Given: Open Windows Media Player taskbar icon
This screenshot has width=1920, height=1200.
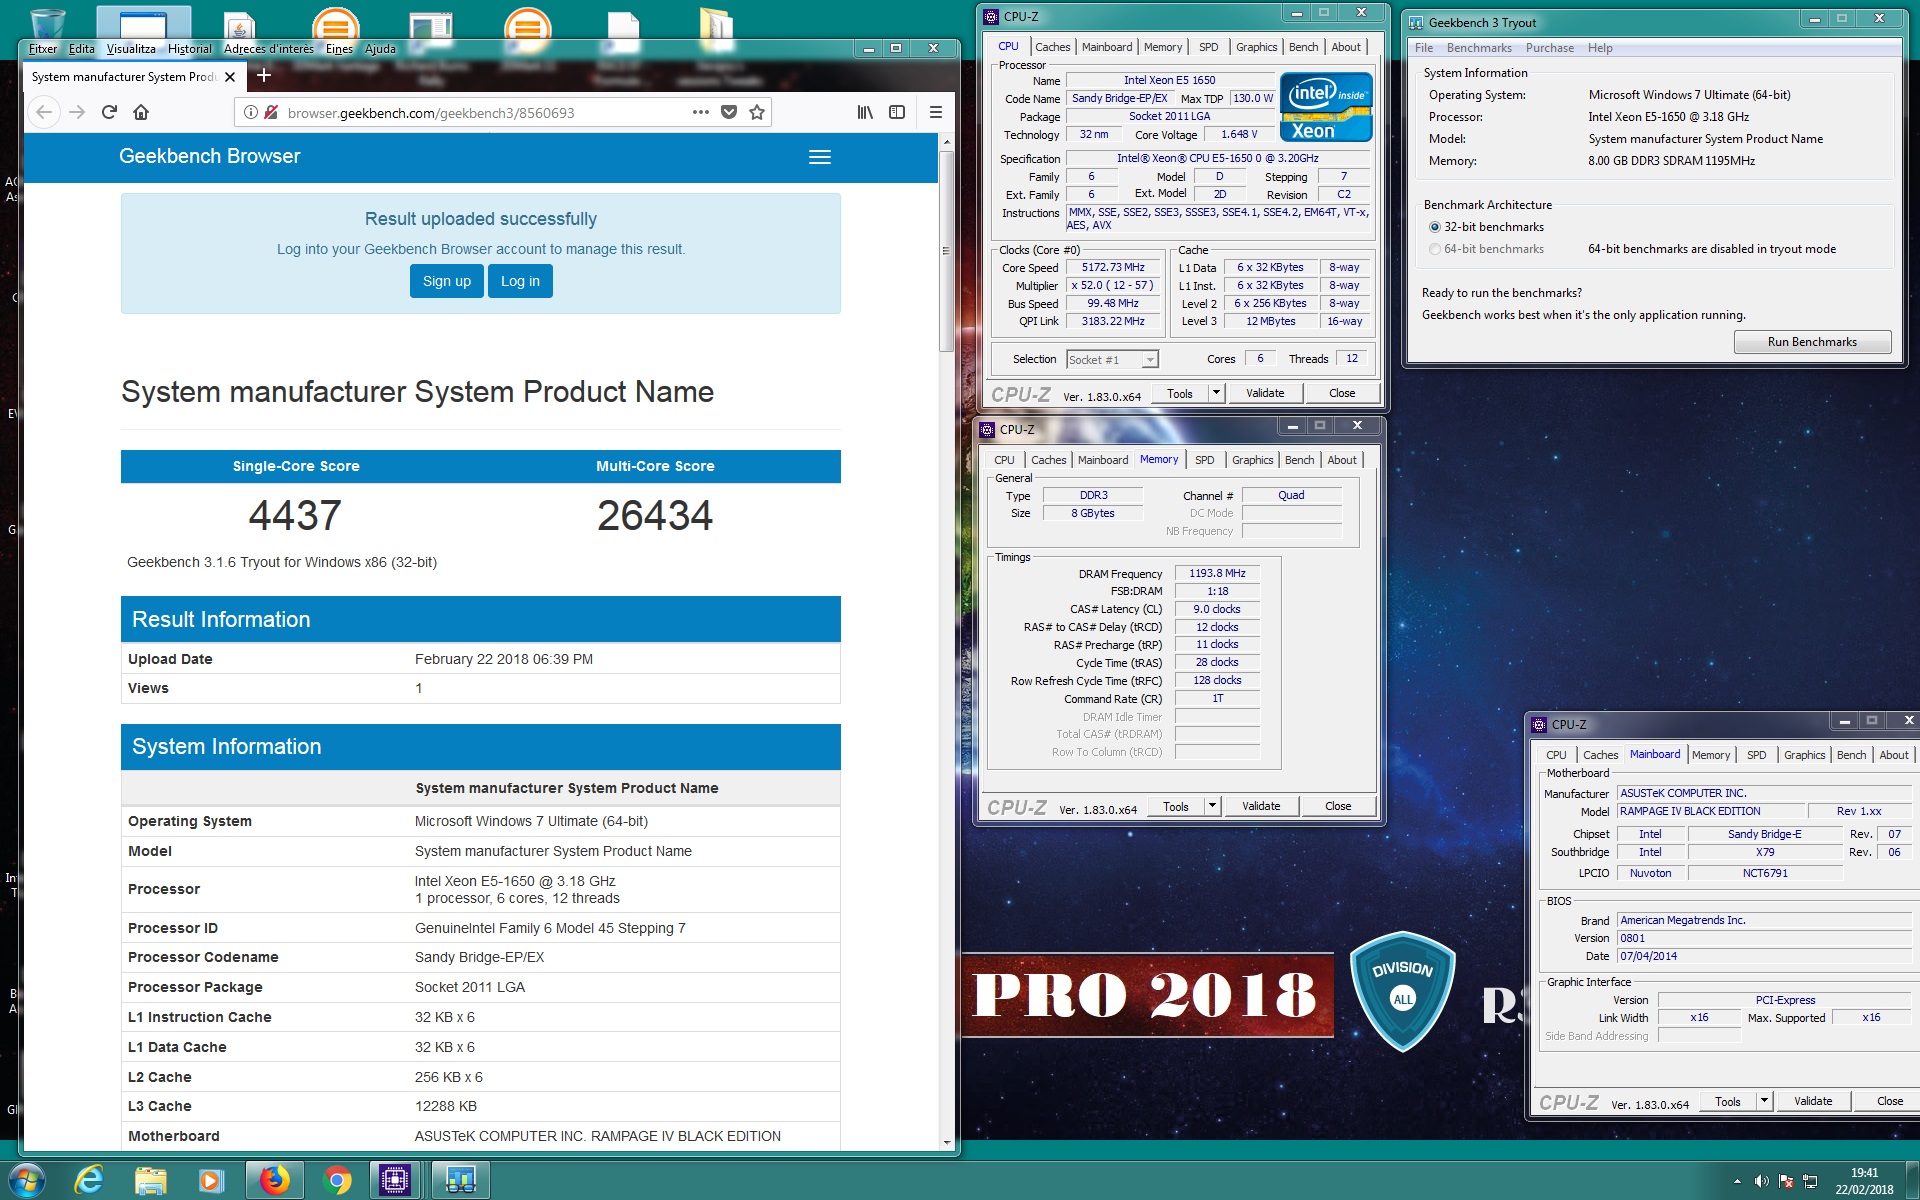Looking at the screenshot, I should [x=210, y=1180].
